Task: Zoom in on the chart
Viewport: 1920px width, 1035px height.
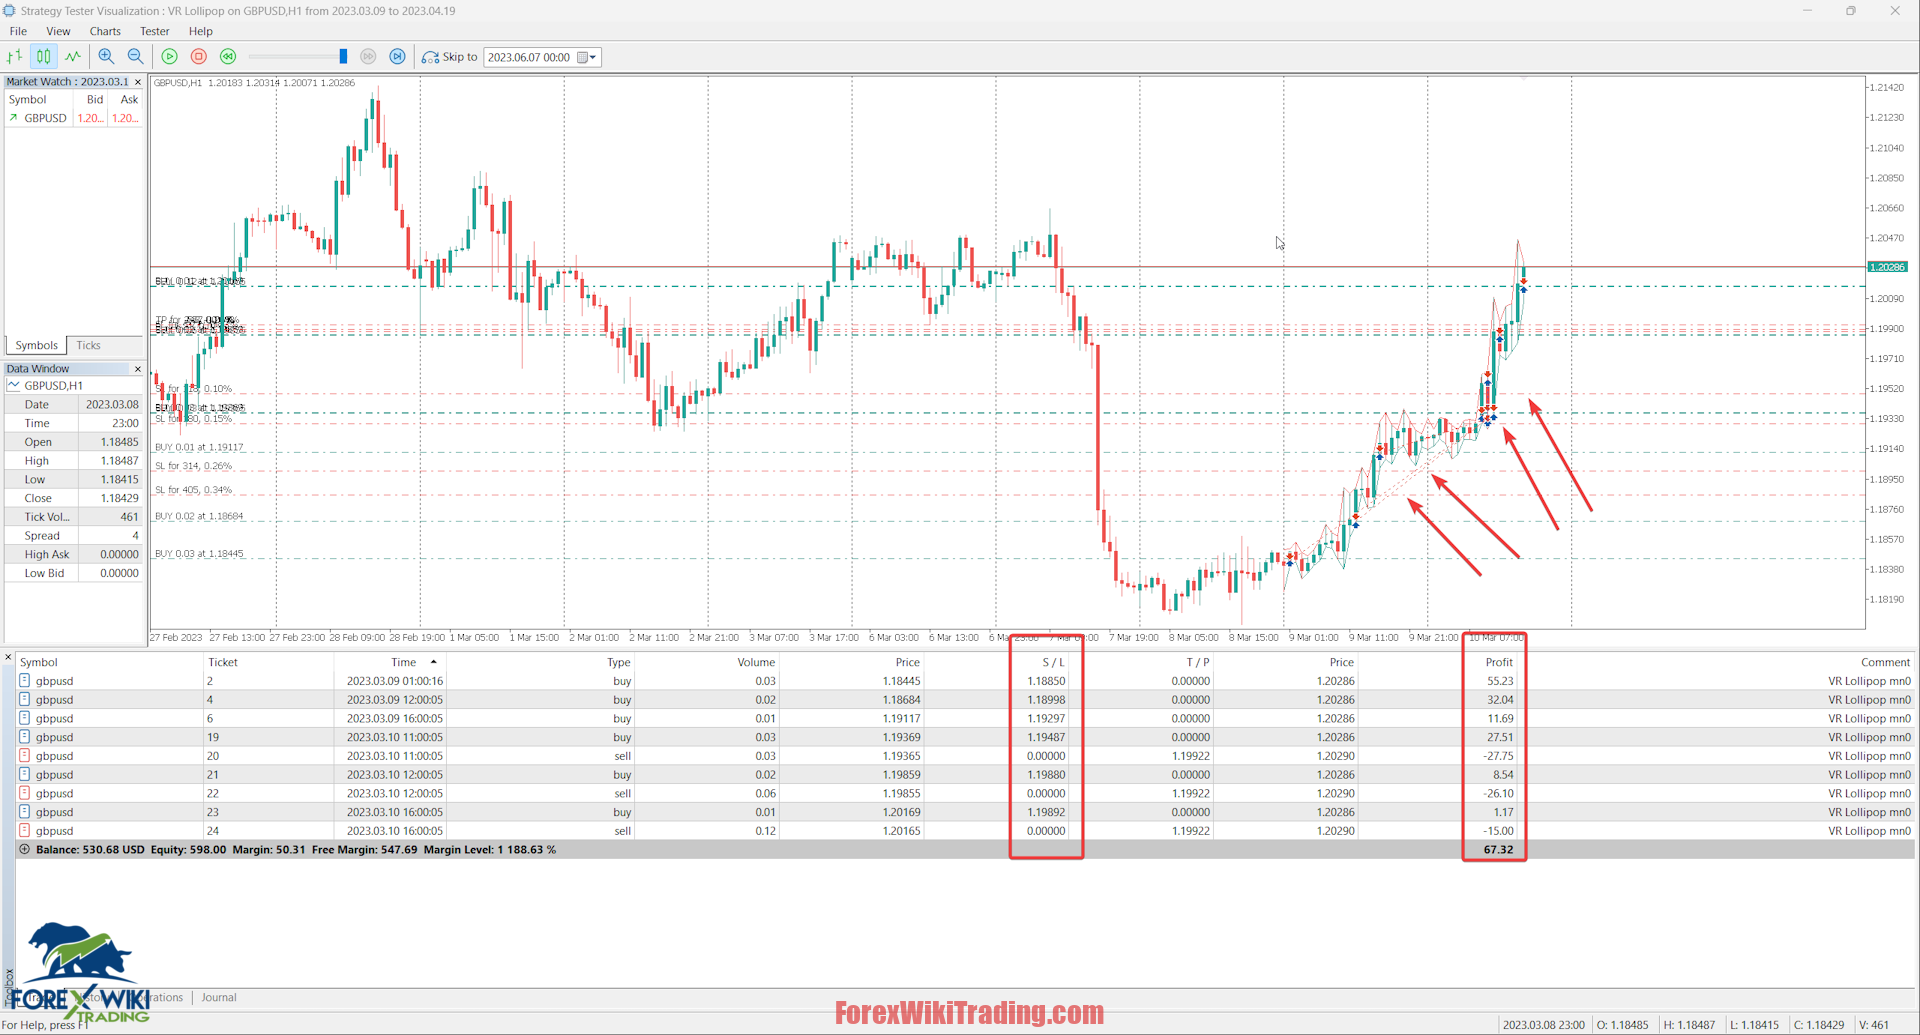Action: point(106,56)
